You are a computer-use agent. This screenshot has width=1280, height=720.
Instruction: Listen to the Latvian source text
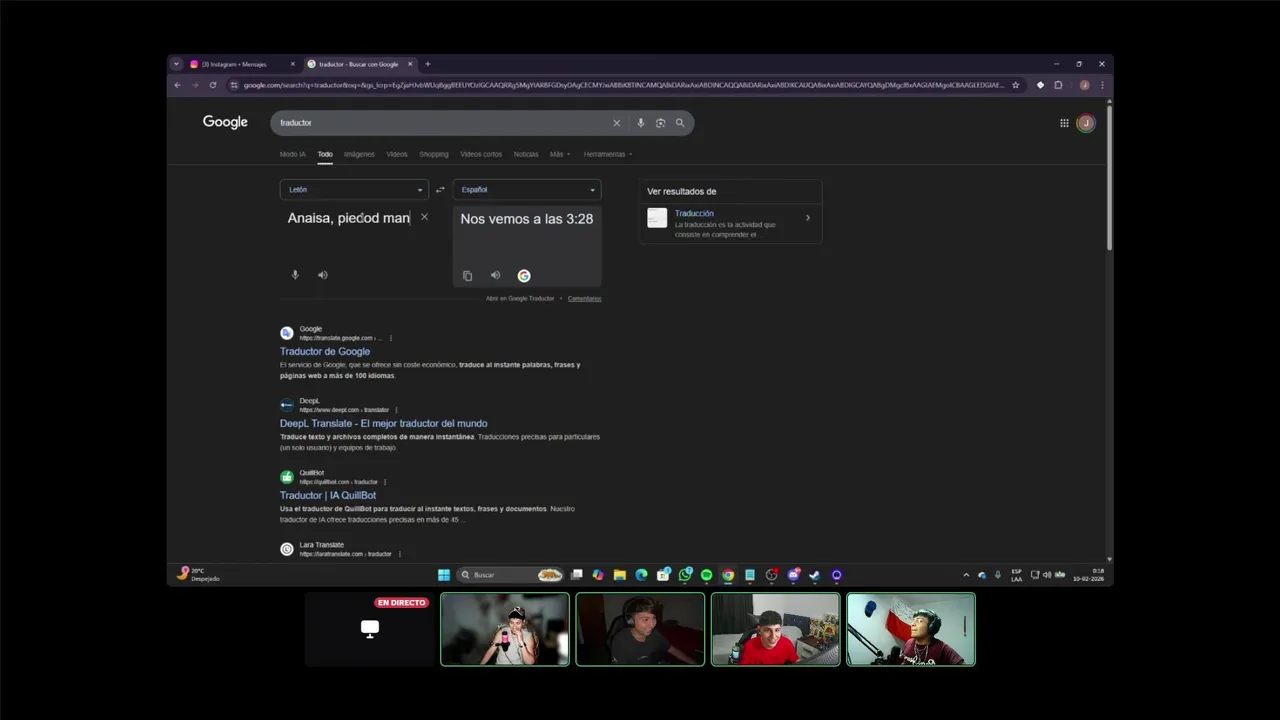322,275
